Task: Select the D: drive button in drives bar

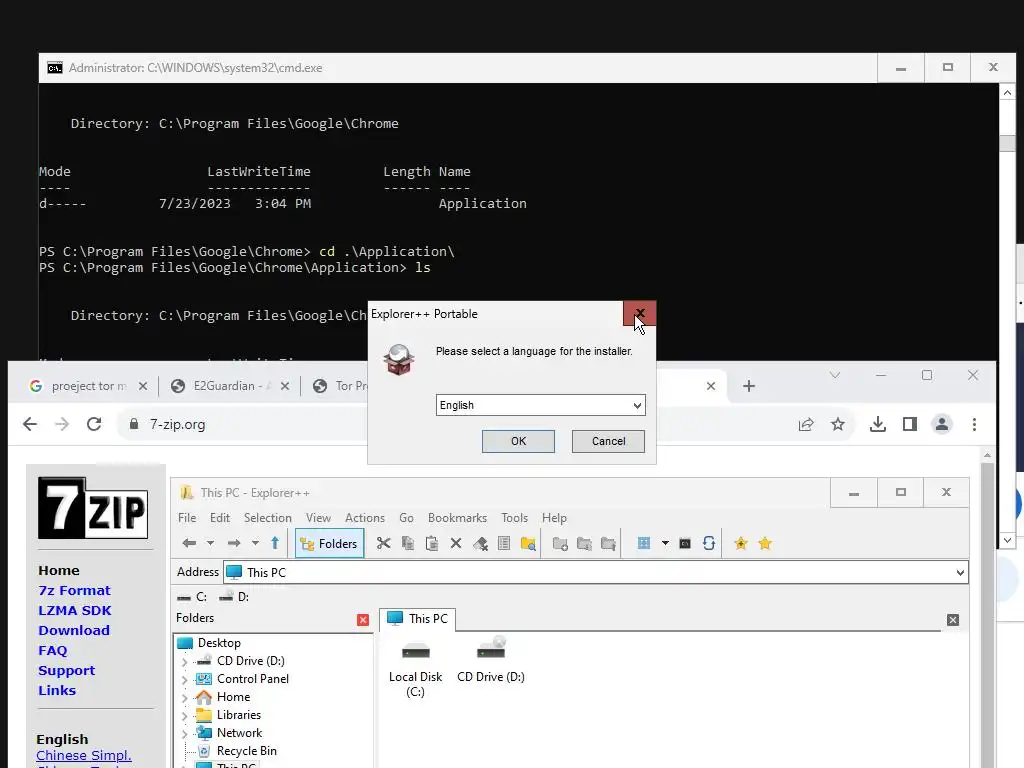Action: click(234, 597)
